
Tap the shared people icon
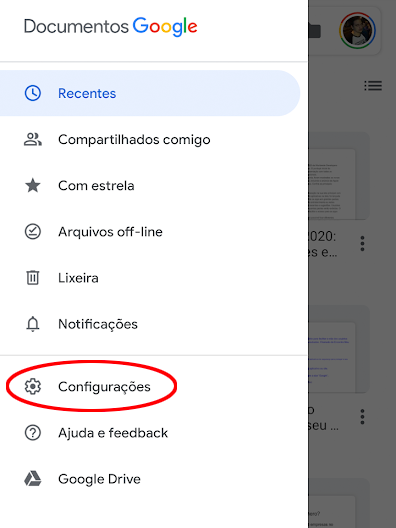pyautogui.click(x=33, y=139)
